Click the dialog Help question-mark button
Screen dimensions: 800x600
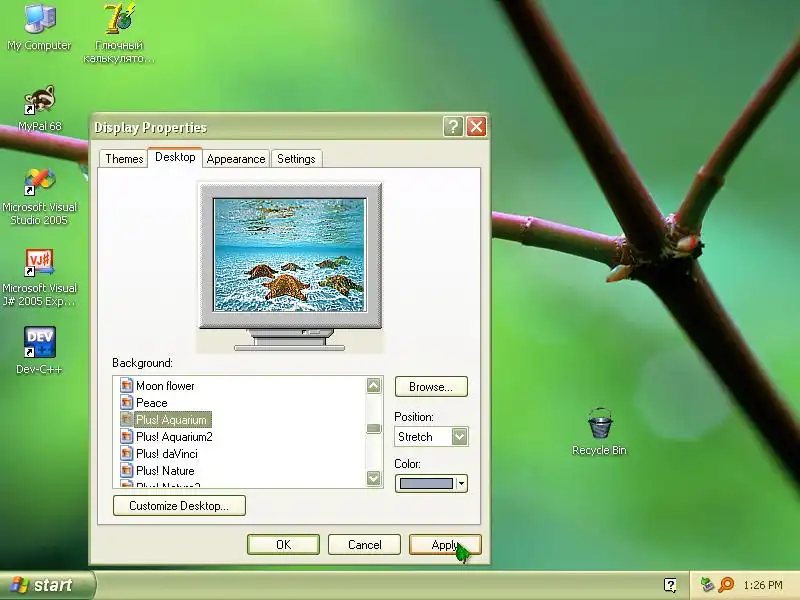453,126
